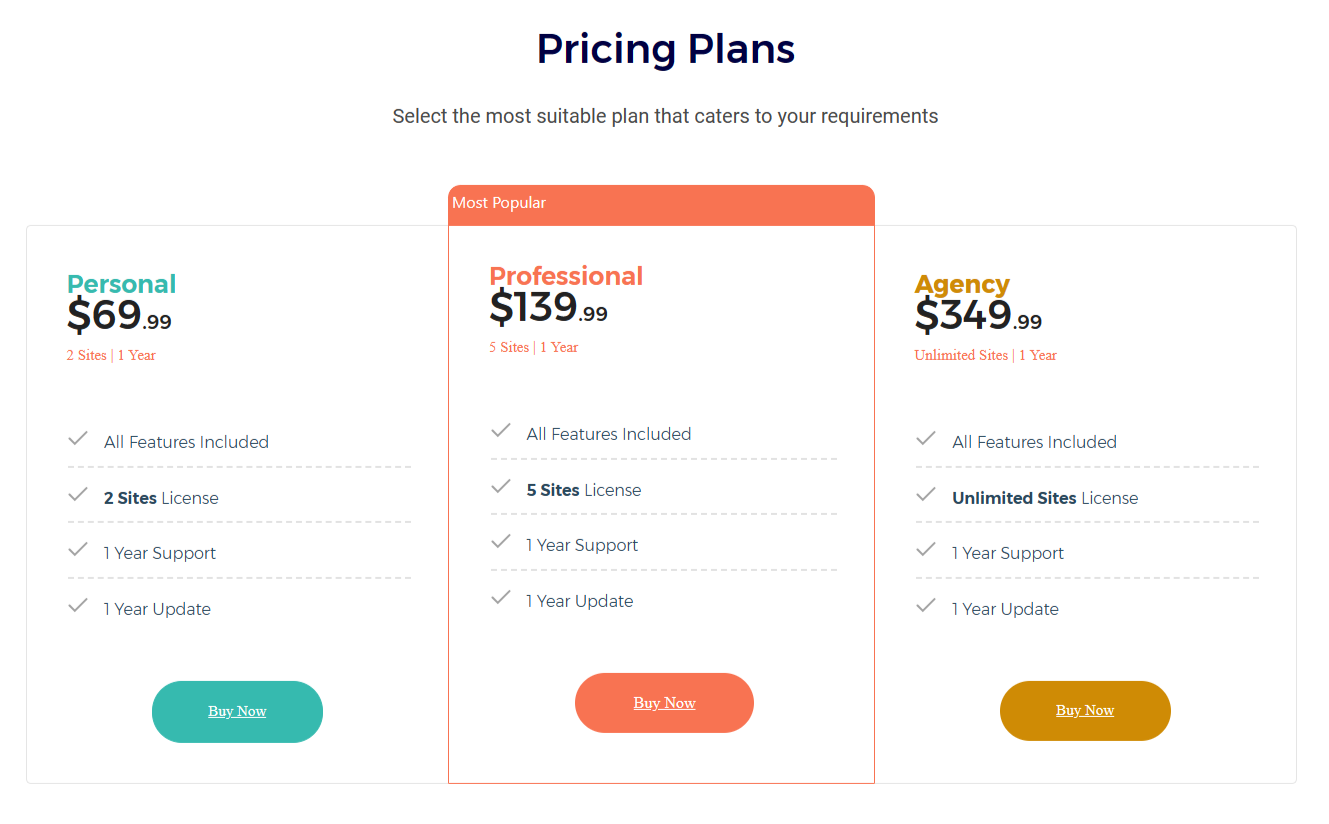Image resolution: width=1329 pixels, height=824 pixels.
Task: Click checkmark beside Professional 5 Sites License
Action: pyautogui.click(x=501, y=487)
